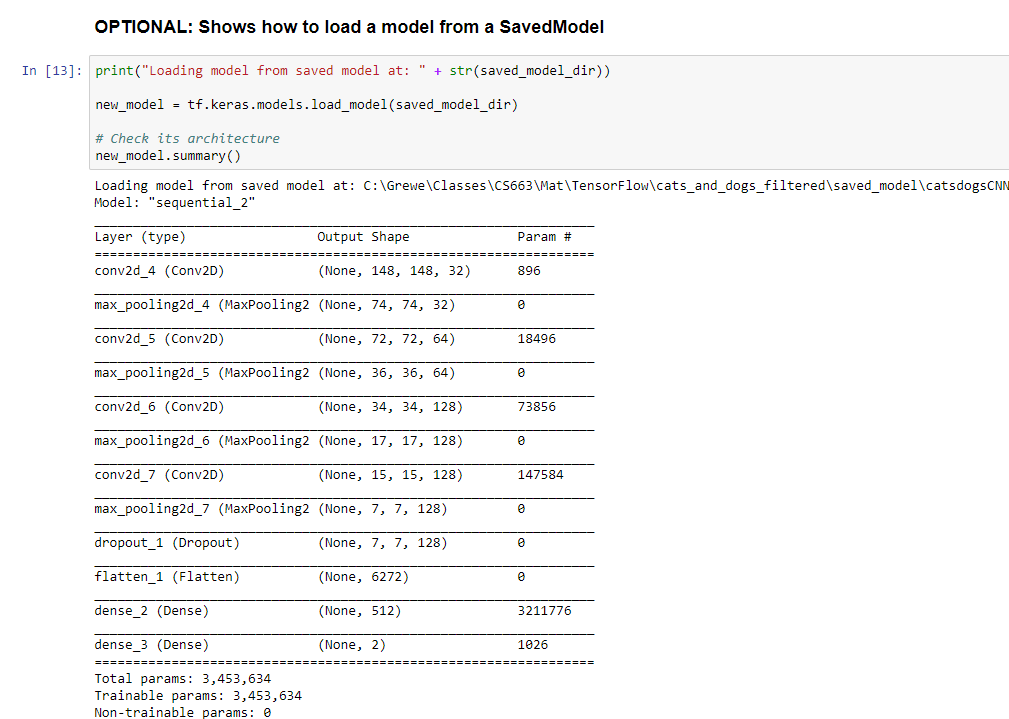Click the "# Check its architecture" comment

(x=187, y=139)
